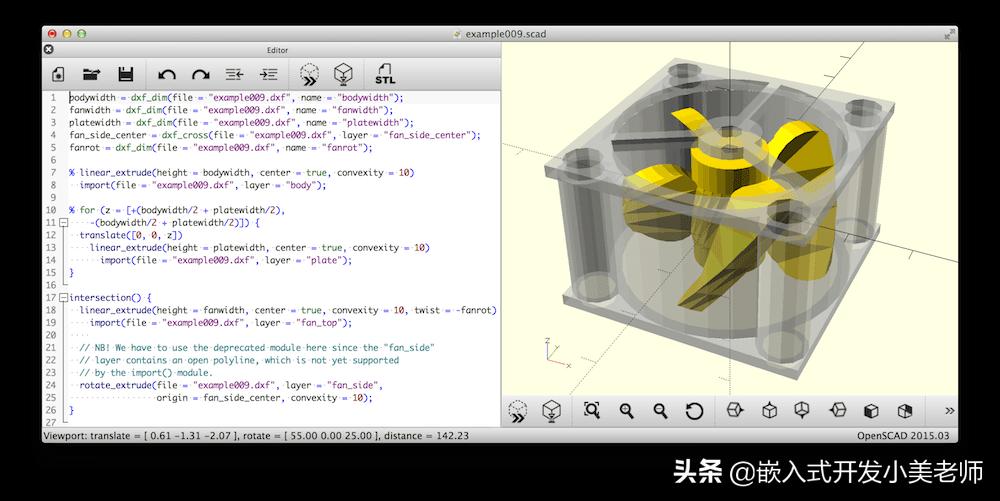The height and width of the screenshot is (501, 1000).
Task: Export the model as STL
Action: 385,75
